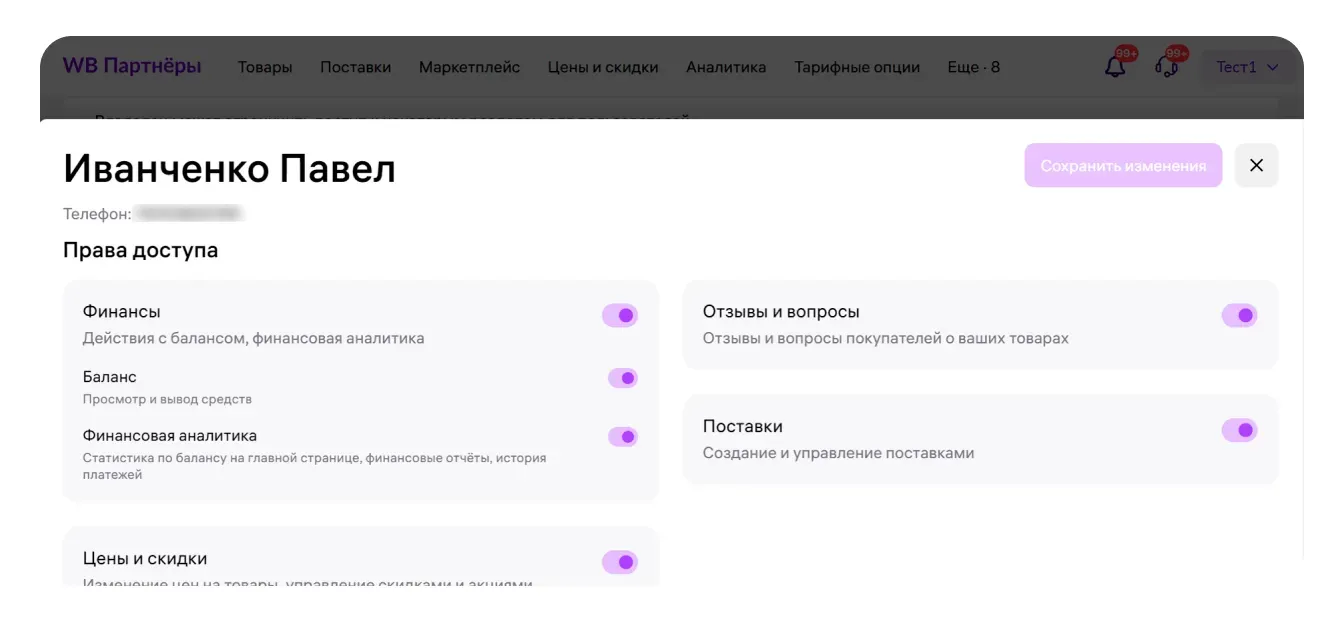Expand the Тест1 account dropdown

coord(1247,67)
